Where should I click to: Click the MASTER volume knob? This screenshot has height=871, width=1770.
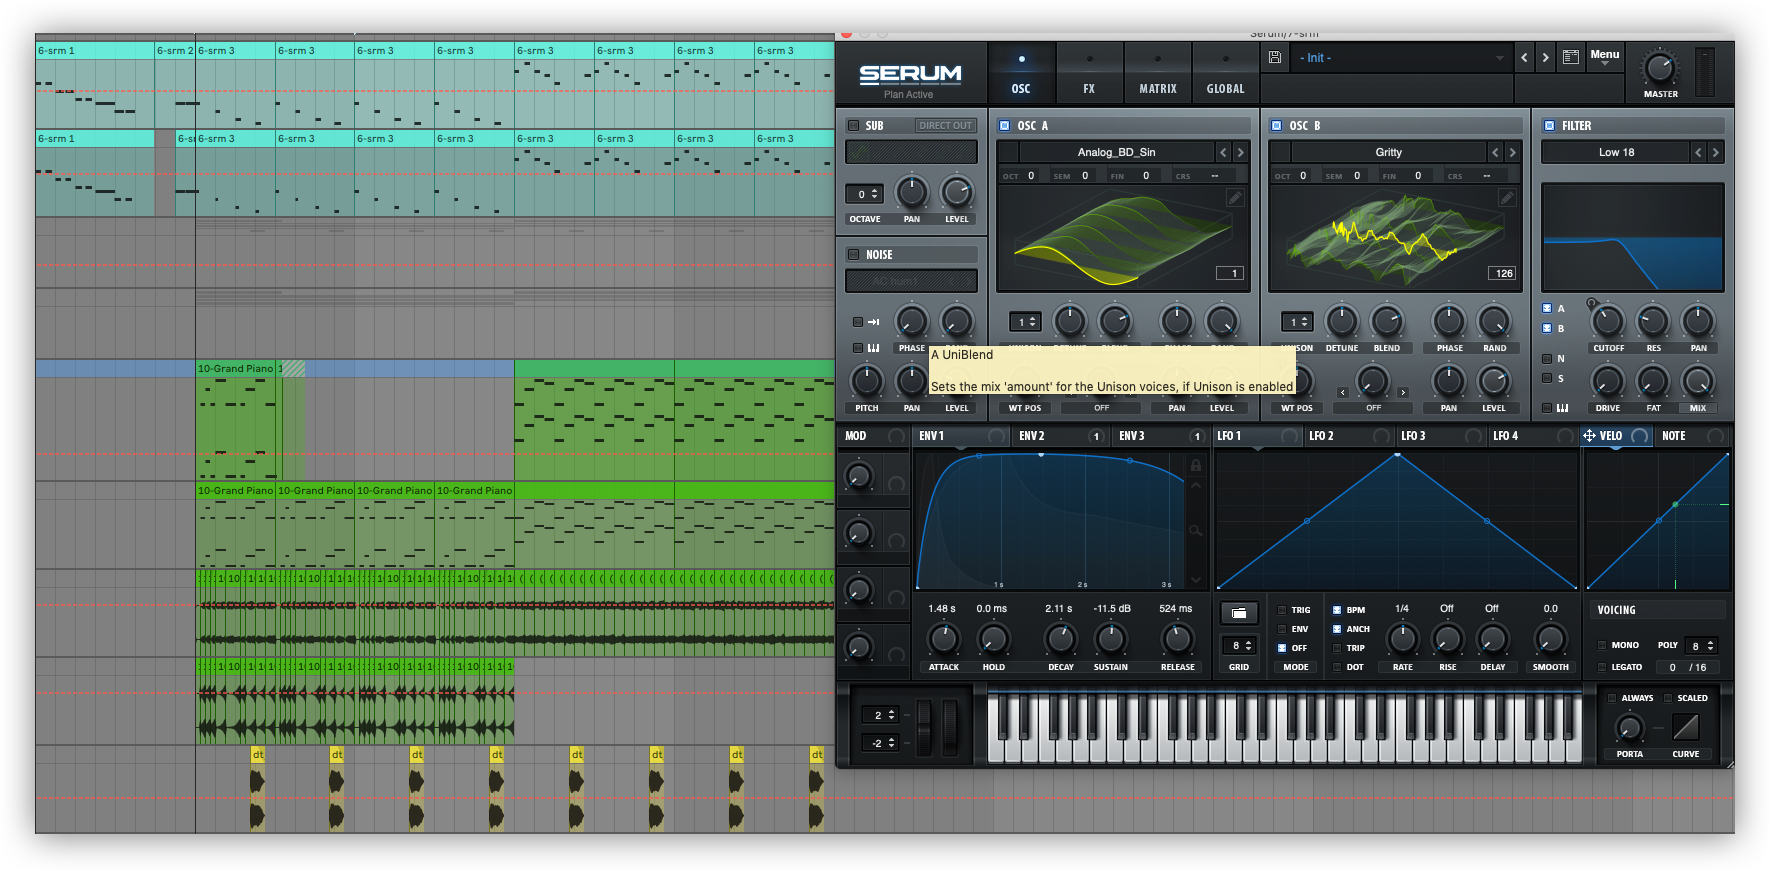(x=1660, y=68)
